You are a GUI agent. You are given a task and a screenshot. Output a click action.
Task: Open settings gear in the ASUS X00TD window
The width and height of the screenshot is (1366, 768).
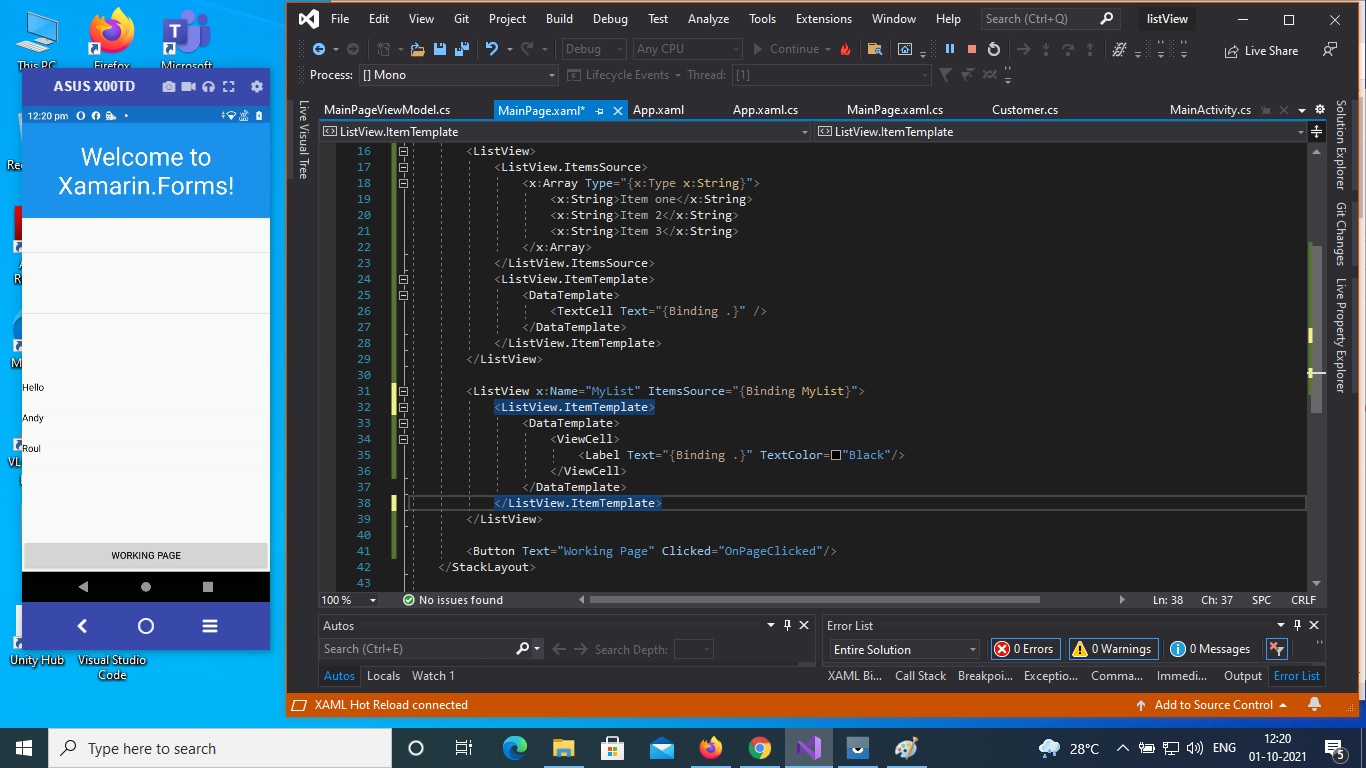257,87
